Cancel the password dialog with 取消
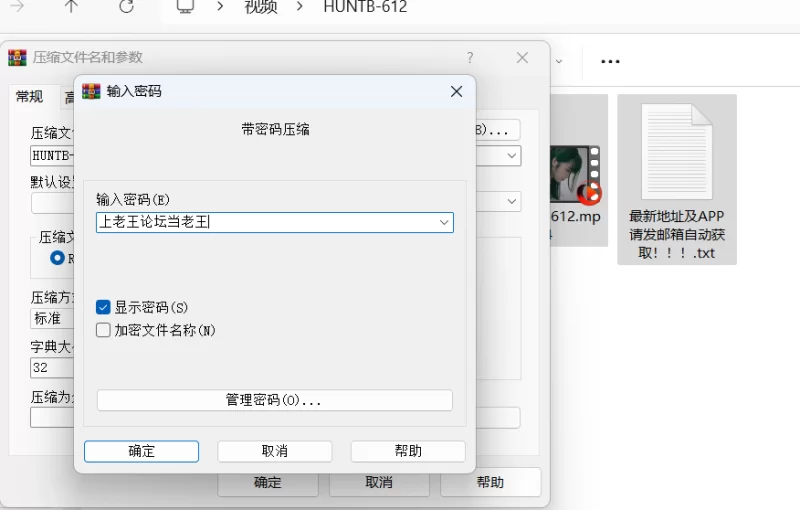Image resolution: width=800 pixels, height=510 pixels. point(274,451)
